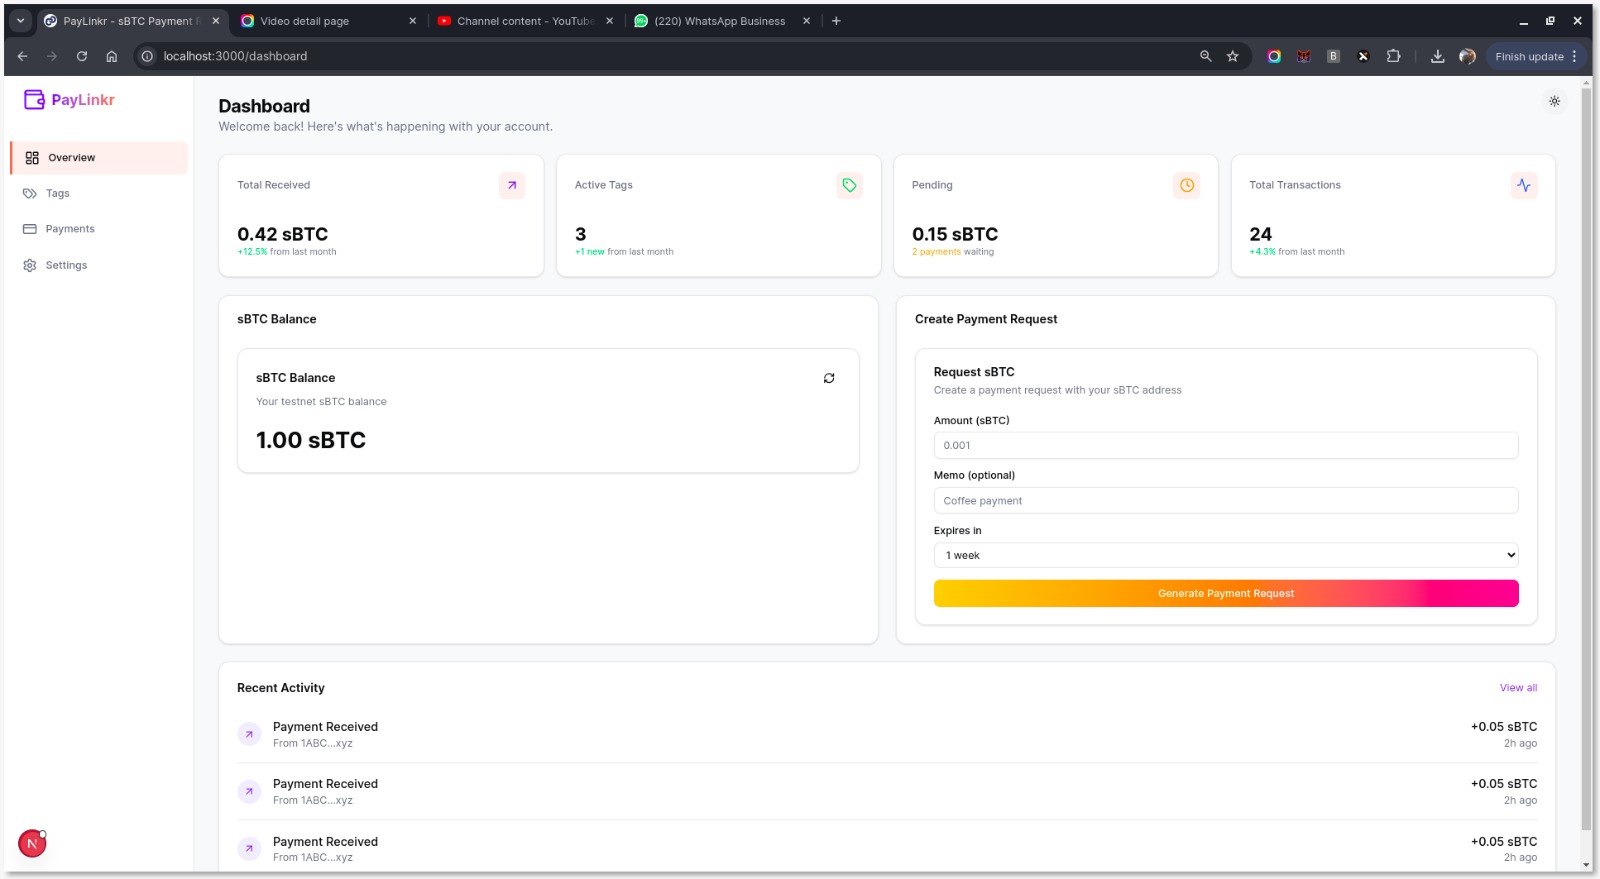Click the PayLinkr wallet logo icon
This screenshot has width=1600, height=879.
34,99
